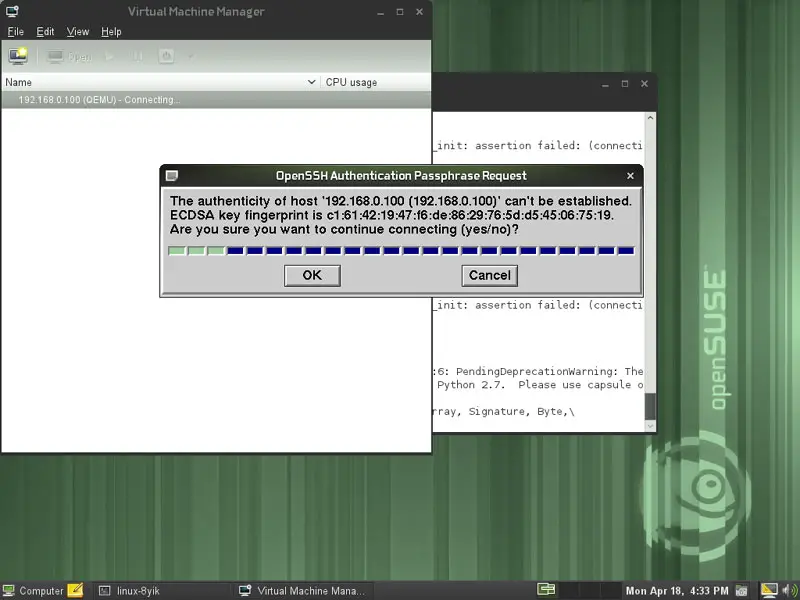
Task: Close the OpenSSH Authentication Passphrase dialog
Action: (630, 176)
